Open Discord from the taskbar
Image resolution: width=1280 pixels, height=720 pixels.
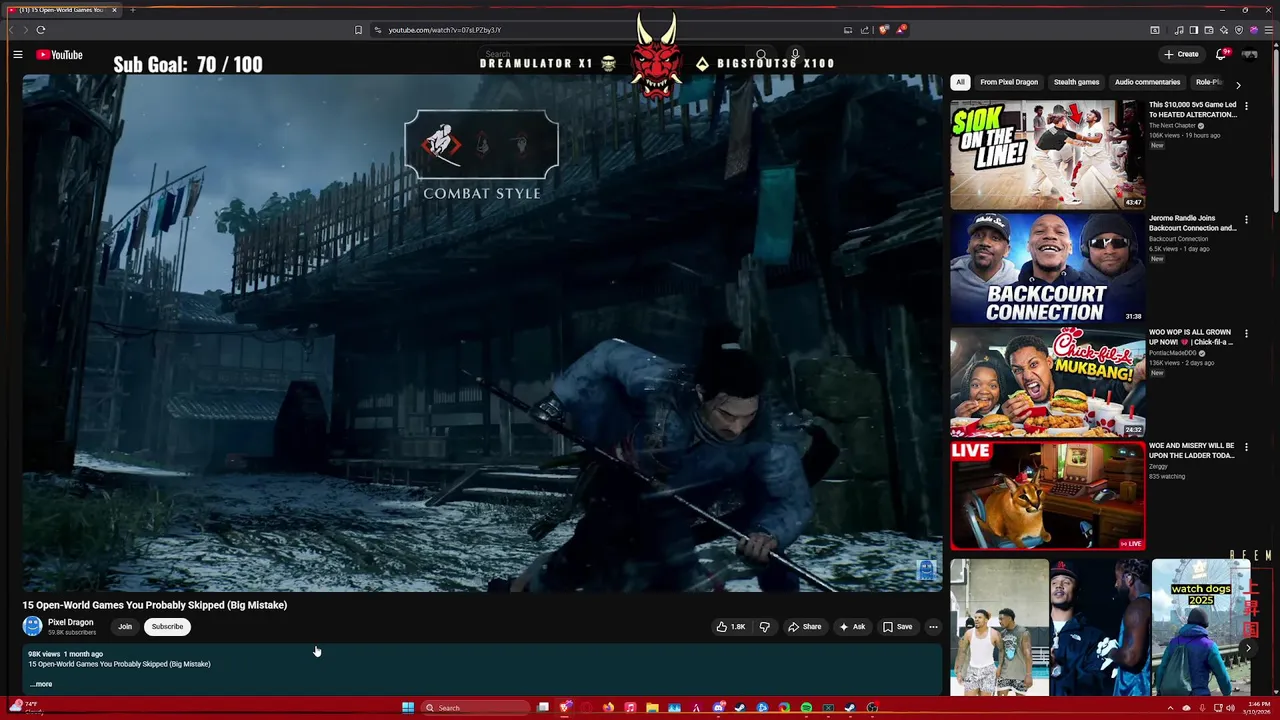[x=718, y=708]
